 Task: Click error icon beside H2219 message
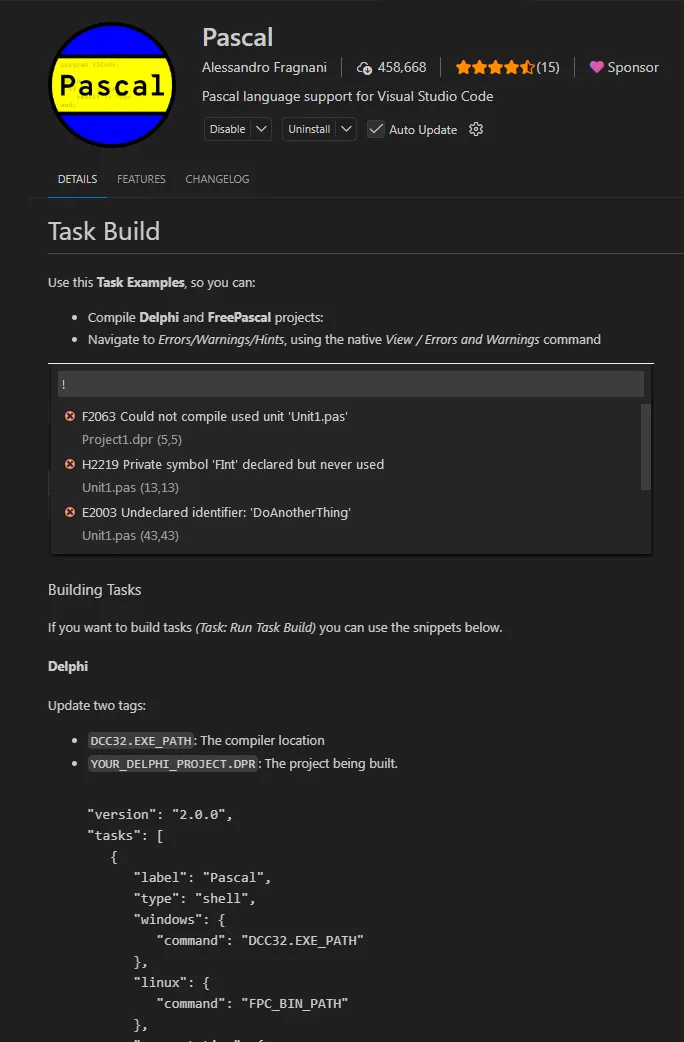click(70, 464)
